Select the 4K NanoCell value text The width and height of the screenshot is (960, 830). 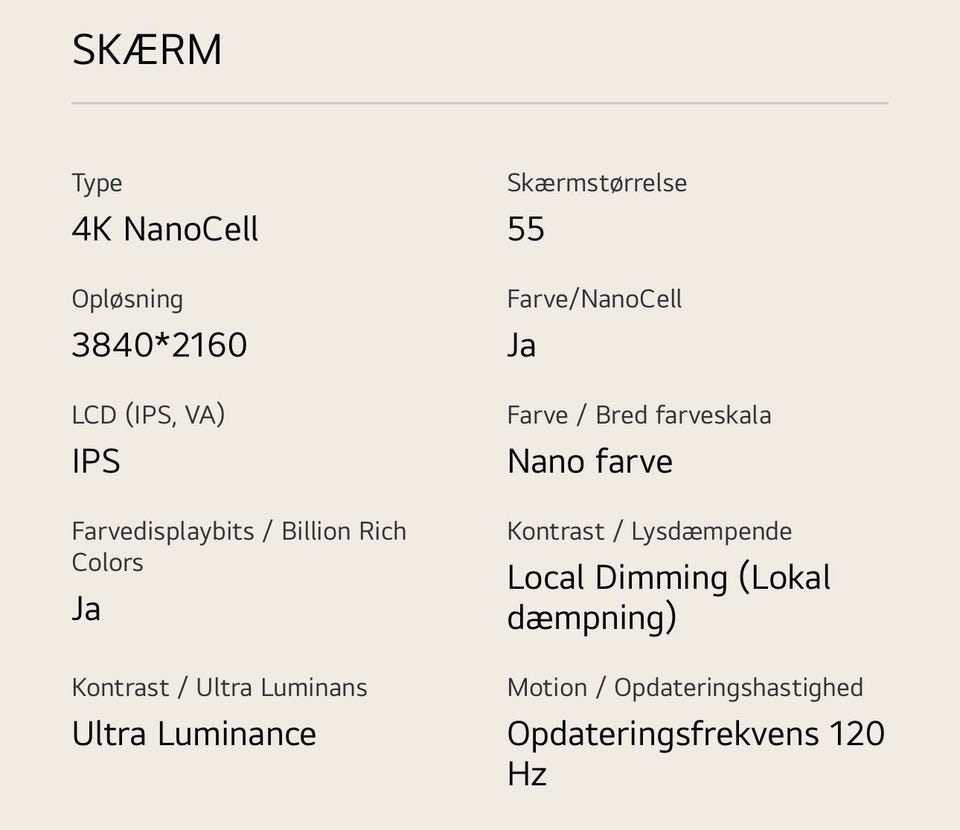pos(165,229)
